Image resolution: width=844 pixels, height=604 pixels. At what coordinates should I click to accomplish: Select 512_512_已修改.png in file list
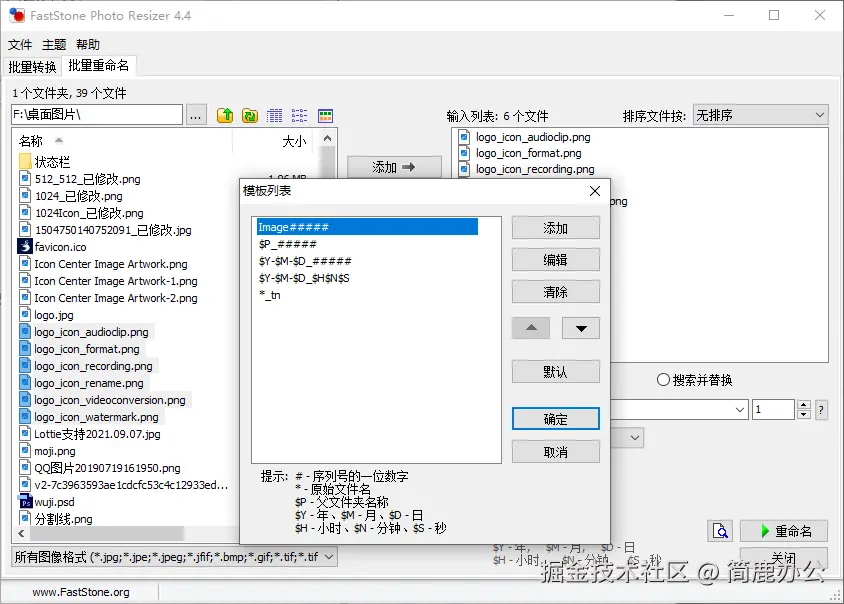87,179
